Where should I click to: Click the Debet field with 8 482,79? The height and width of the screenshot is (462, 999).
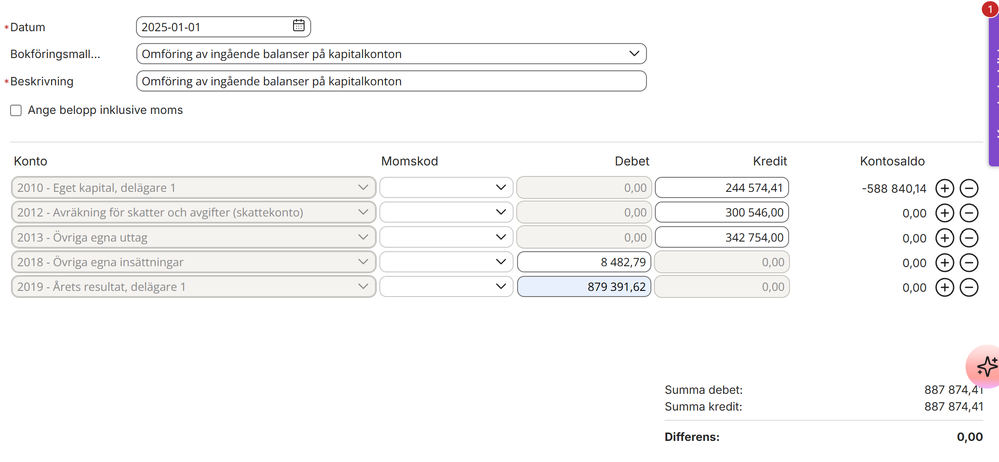[x=584, y=262]
